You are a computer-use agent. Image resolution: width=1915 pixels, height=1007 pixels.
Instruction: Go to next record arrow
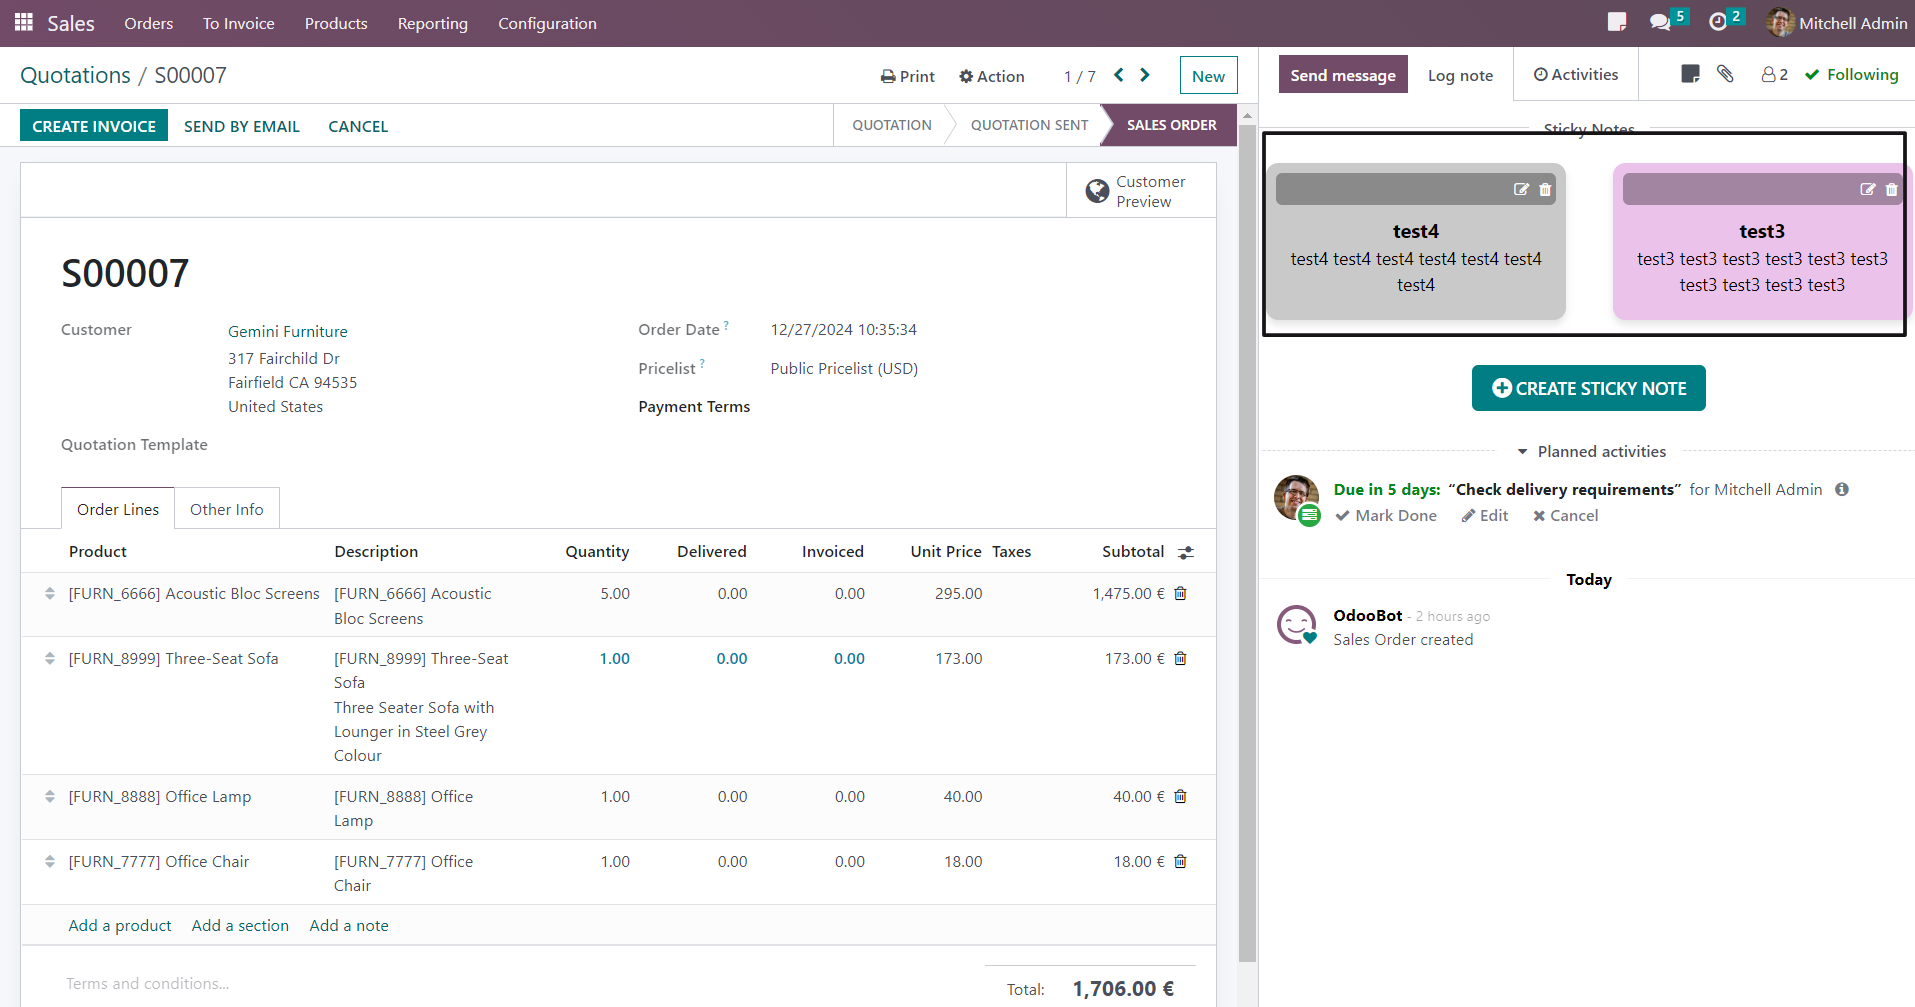tap(1145, 75)
